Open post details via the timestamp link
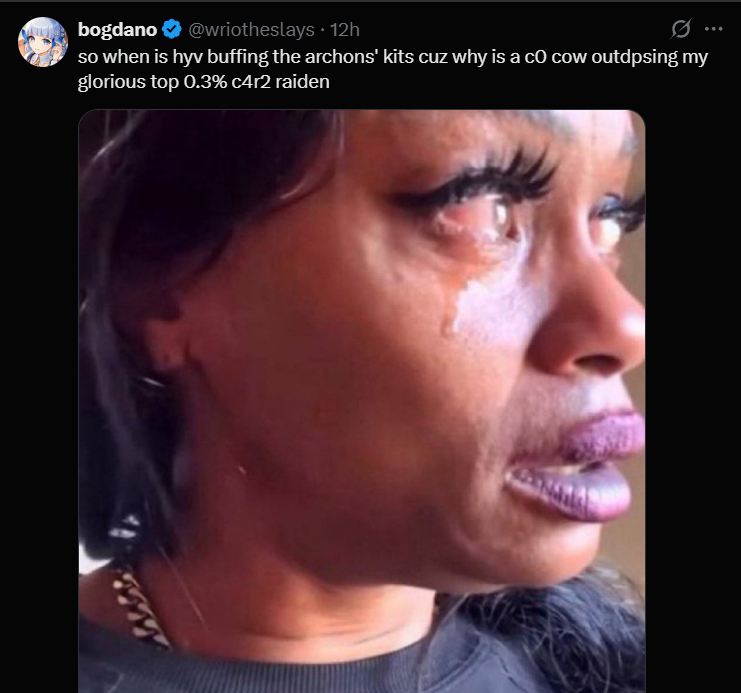Image resolution: width=741 pixels, height=693 pixels. tap(345, 29)
